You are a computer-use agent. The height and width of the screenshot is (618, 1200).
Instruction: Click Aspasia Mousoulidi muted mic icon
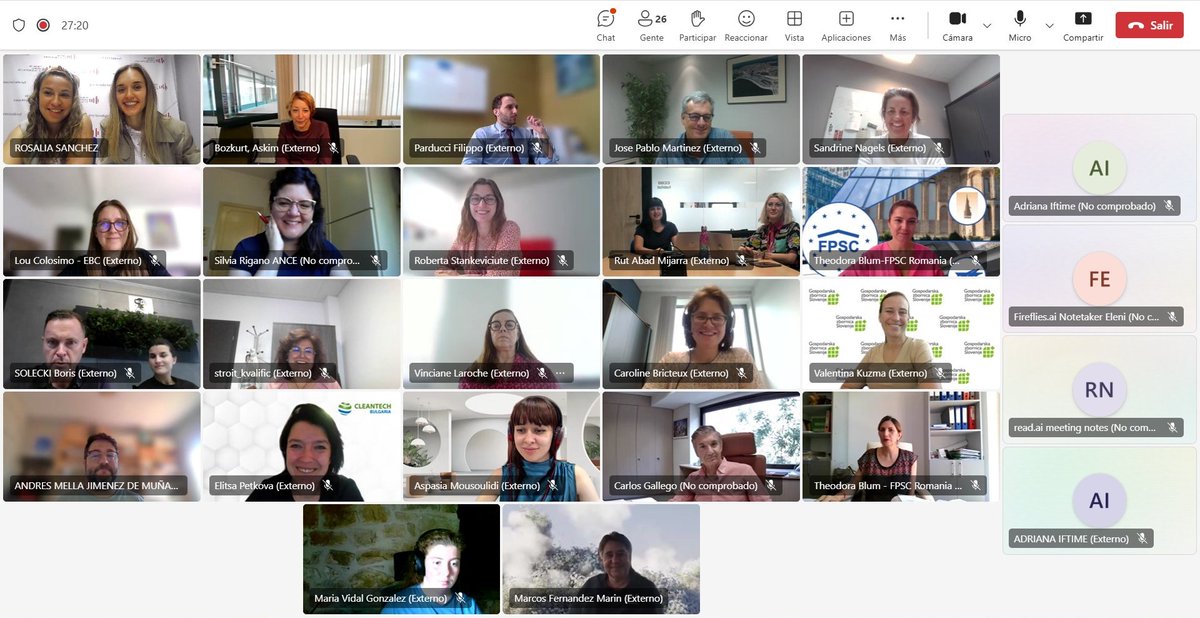[x=553, y=486]
